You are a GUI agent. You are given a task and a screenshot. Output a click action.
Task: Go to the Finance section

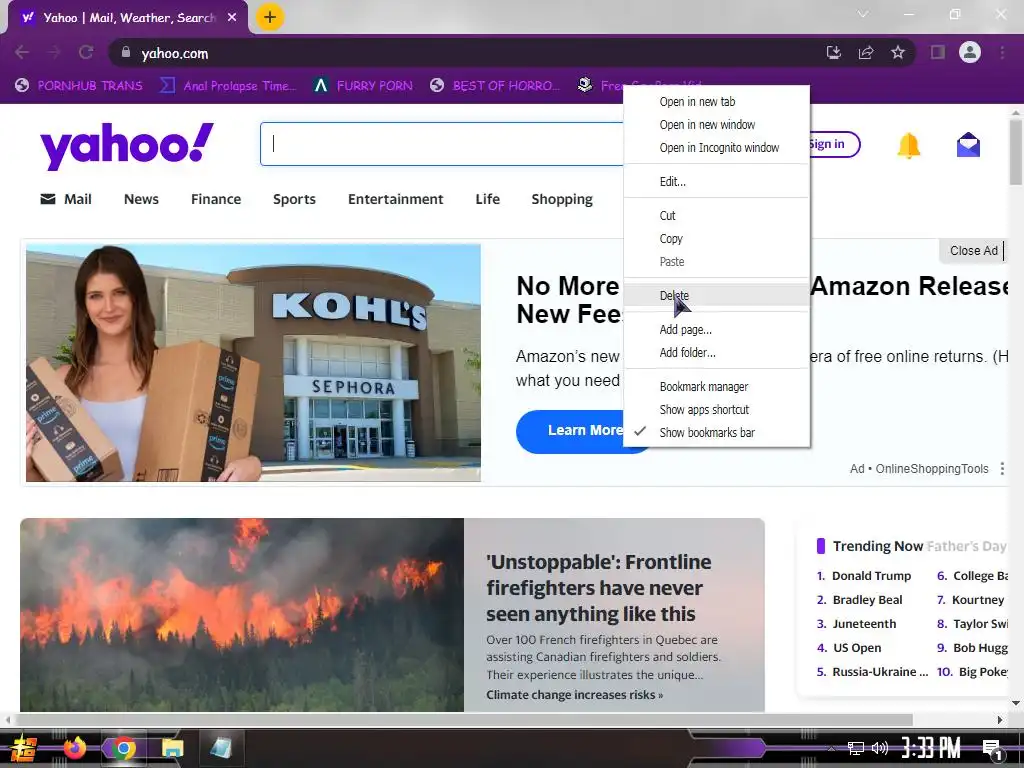pyautogui.click(x=216, y=199)
